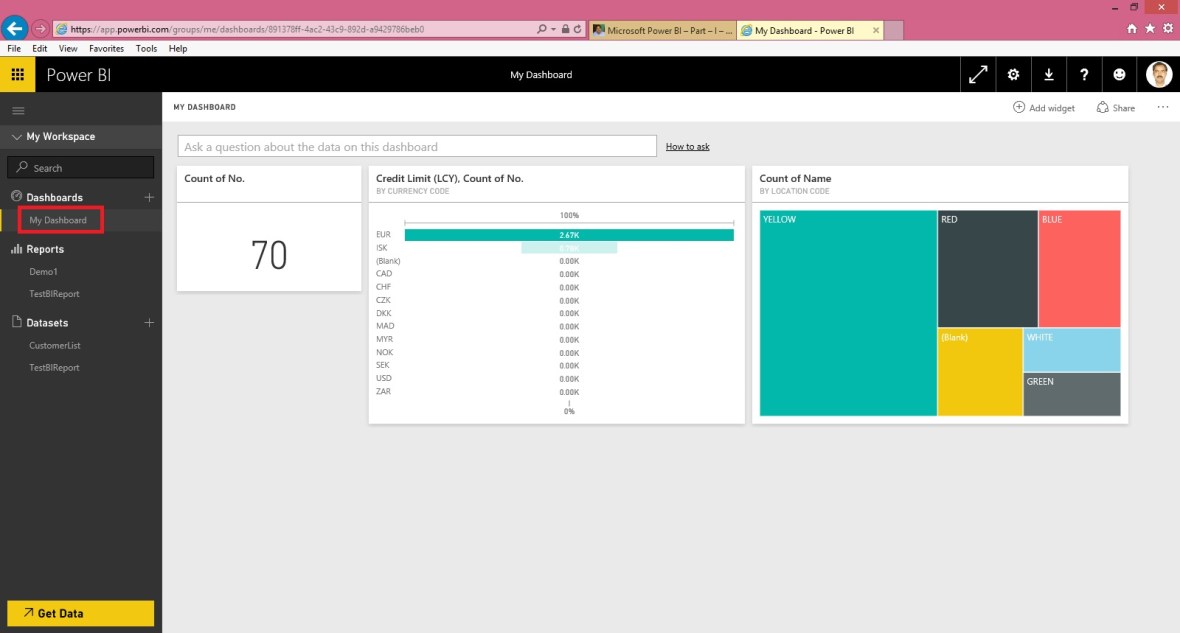The width and height of the screenshot is (1180, 633).
Task: Open the app launcher waffle icon
Action: click(x=17, y=74)
